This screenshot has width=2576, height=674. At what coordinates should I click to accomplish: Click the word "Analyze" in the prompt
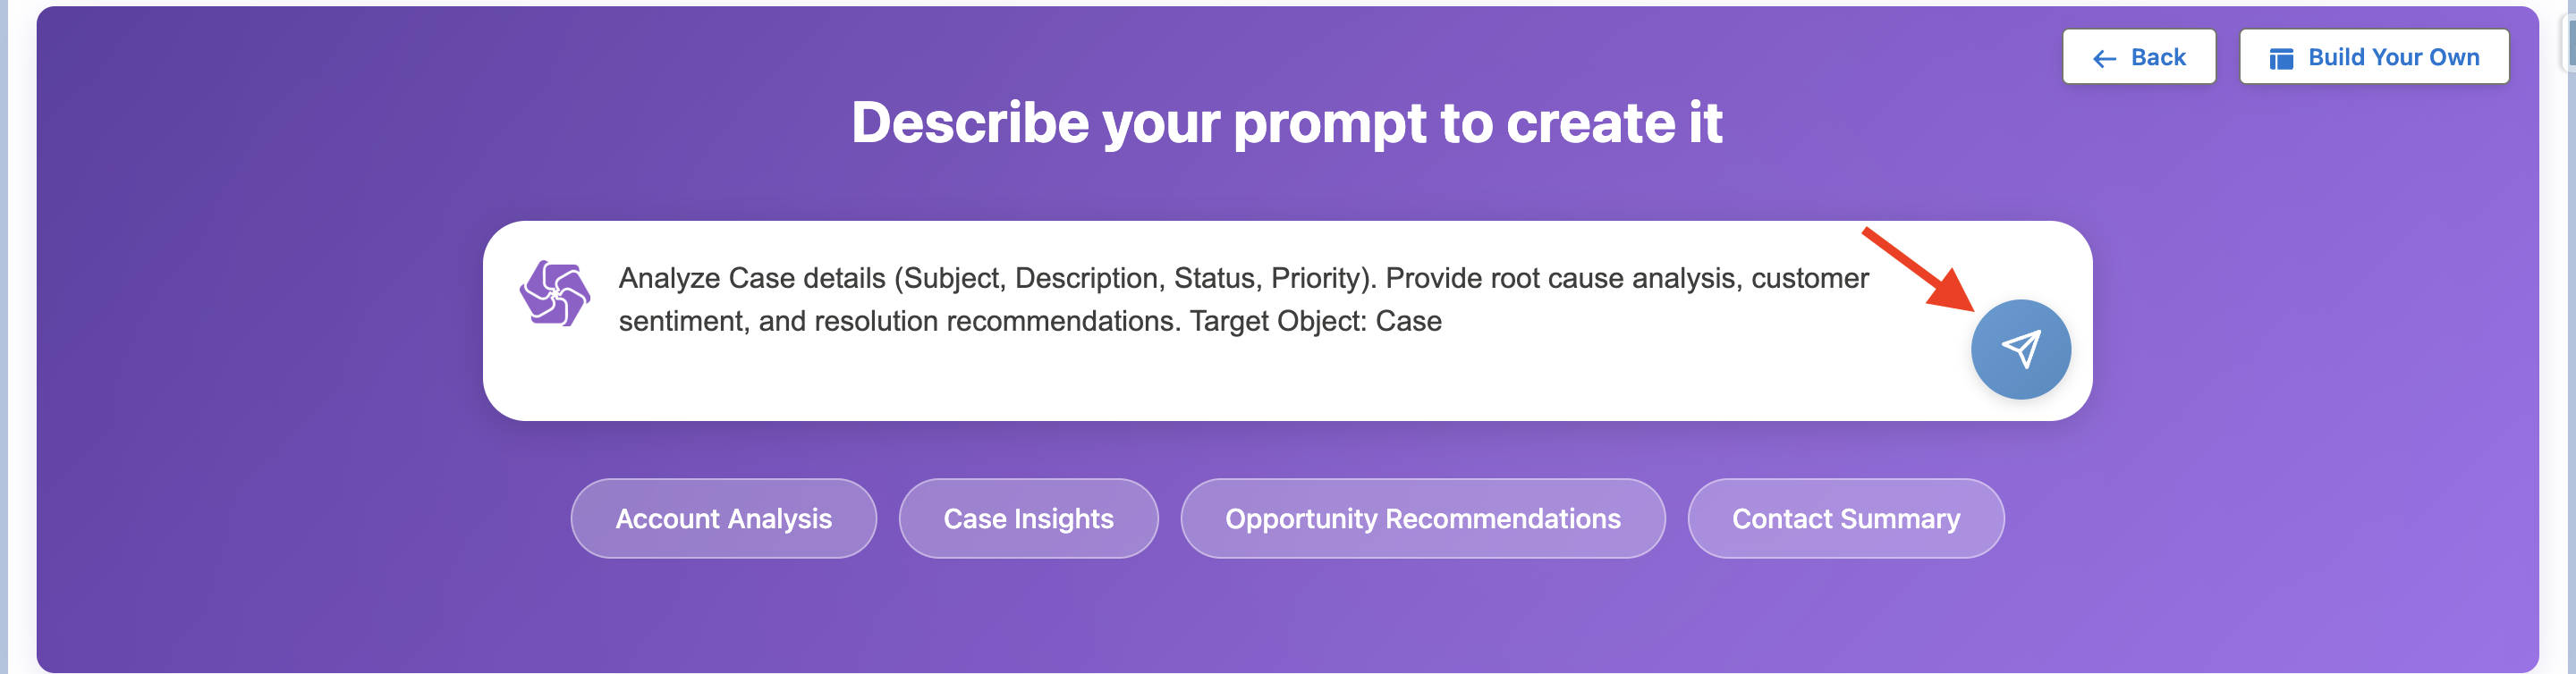pyautogui.click(x=668, y=278)
